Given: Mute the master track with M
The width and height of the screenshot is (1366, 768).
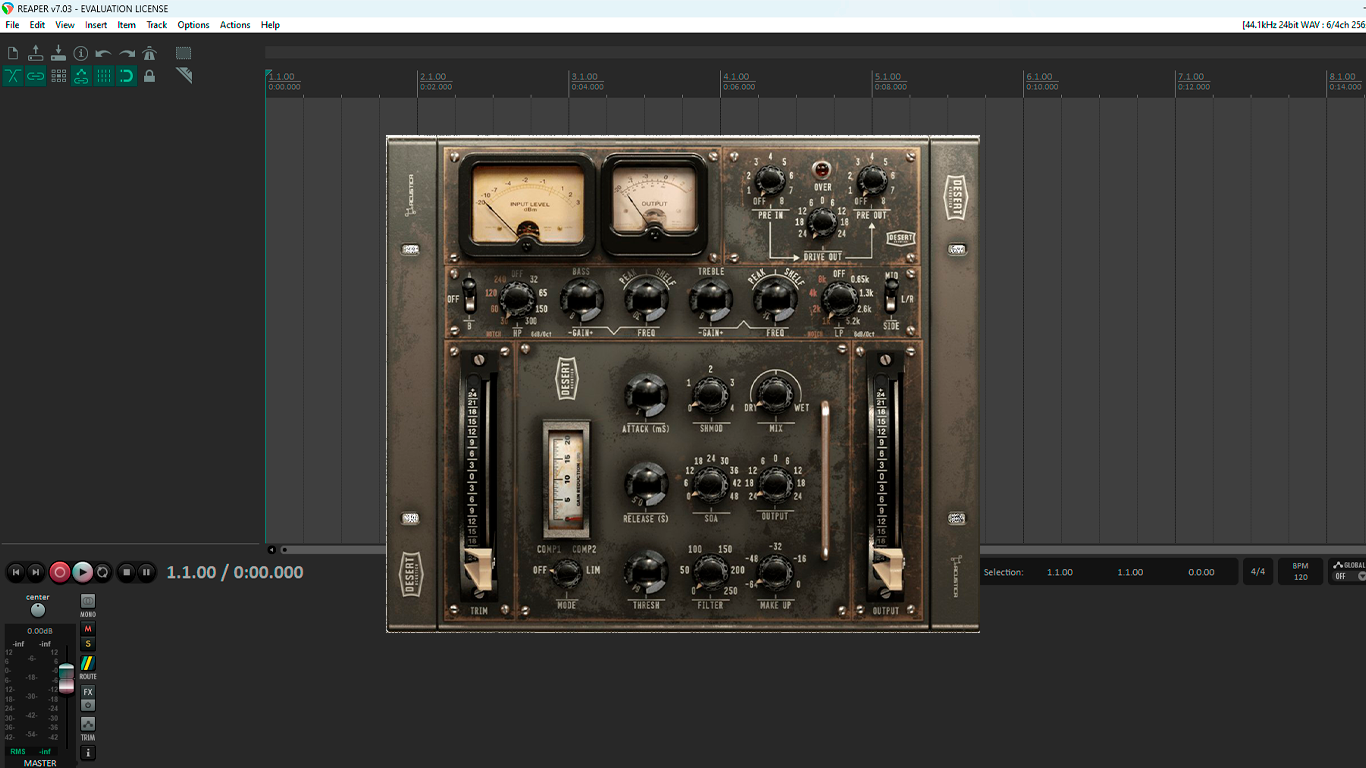Looking at the screenshot, I should [88, 629].
